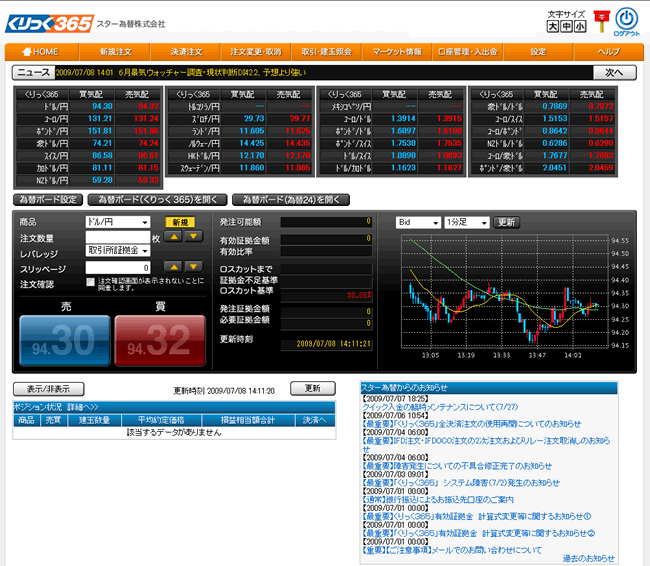
Task: Set font size to medium (中)
Action: pyautogui.click(x=566, y=27)
